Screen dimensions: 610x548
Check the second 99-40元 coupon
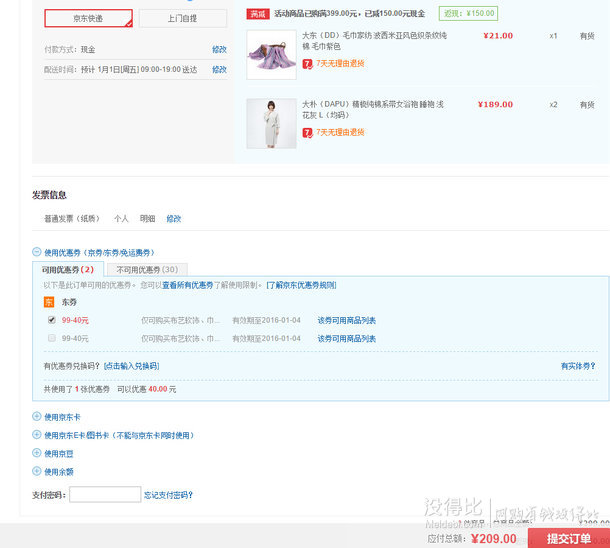51,338
